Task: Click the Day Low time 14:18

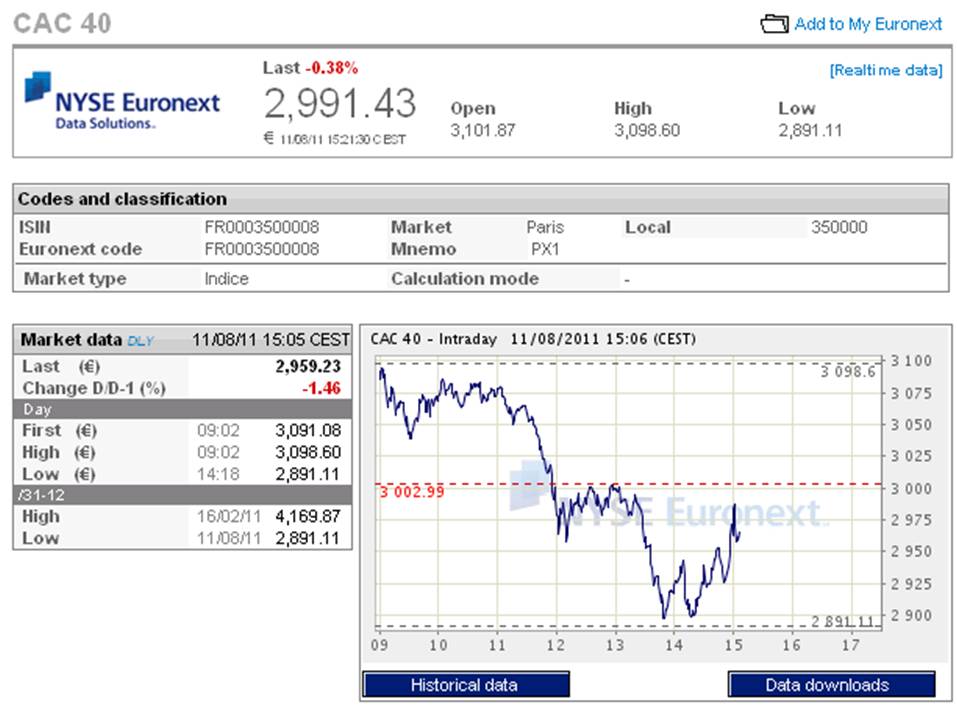Action: 218,474
